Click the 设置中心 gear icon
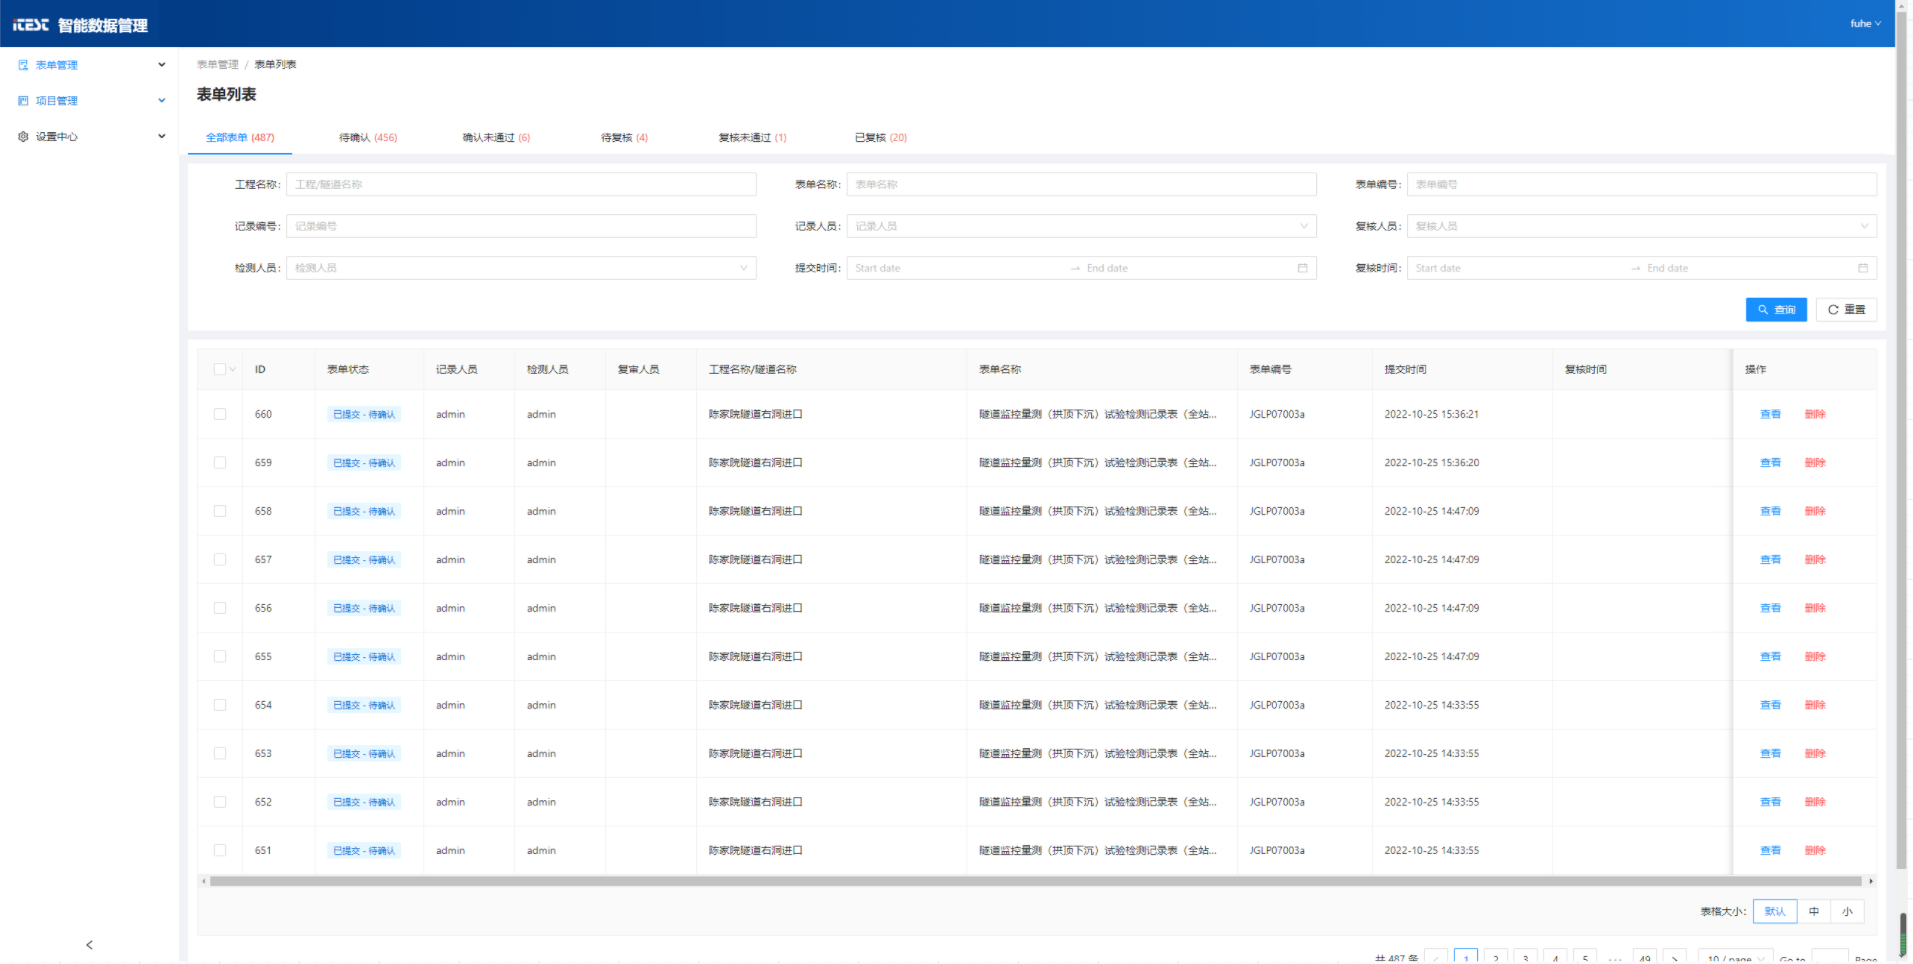This screenshot has width=1913, height=964. [x=23, y=137]
